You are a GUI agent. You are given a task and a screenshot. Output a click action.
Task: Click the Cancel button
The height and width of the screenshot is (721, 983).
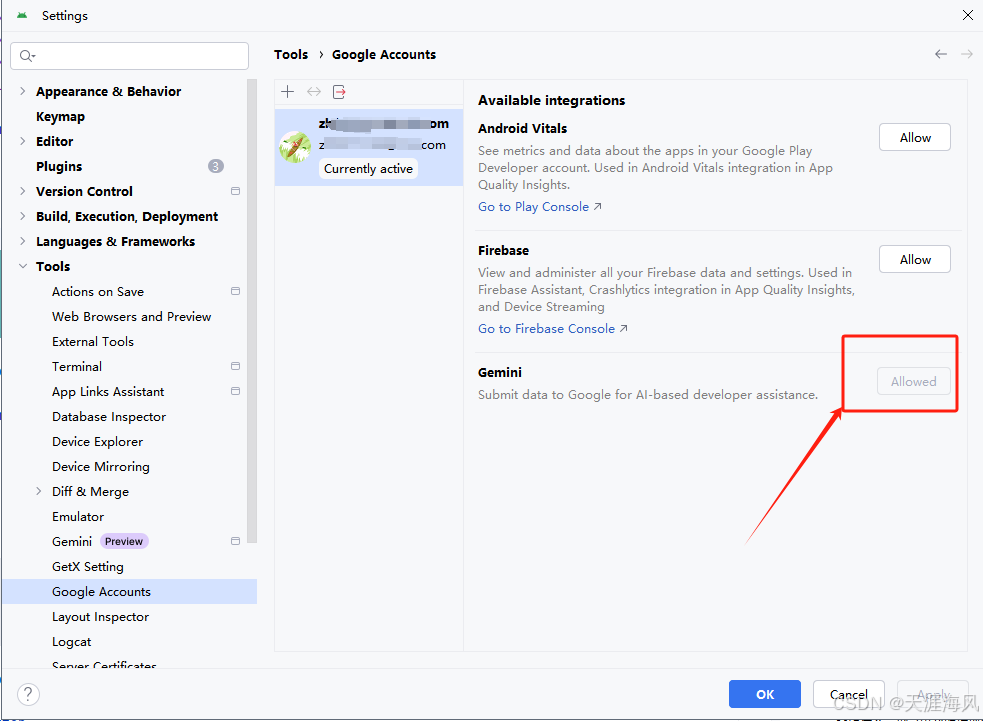coord(849,694)
